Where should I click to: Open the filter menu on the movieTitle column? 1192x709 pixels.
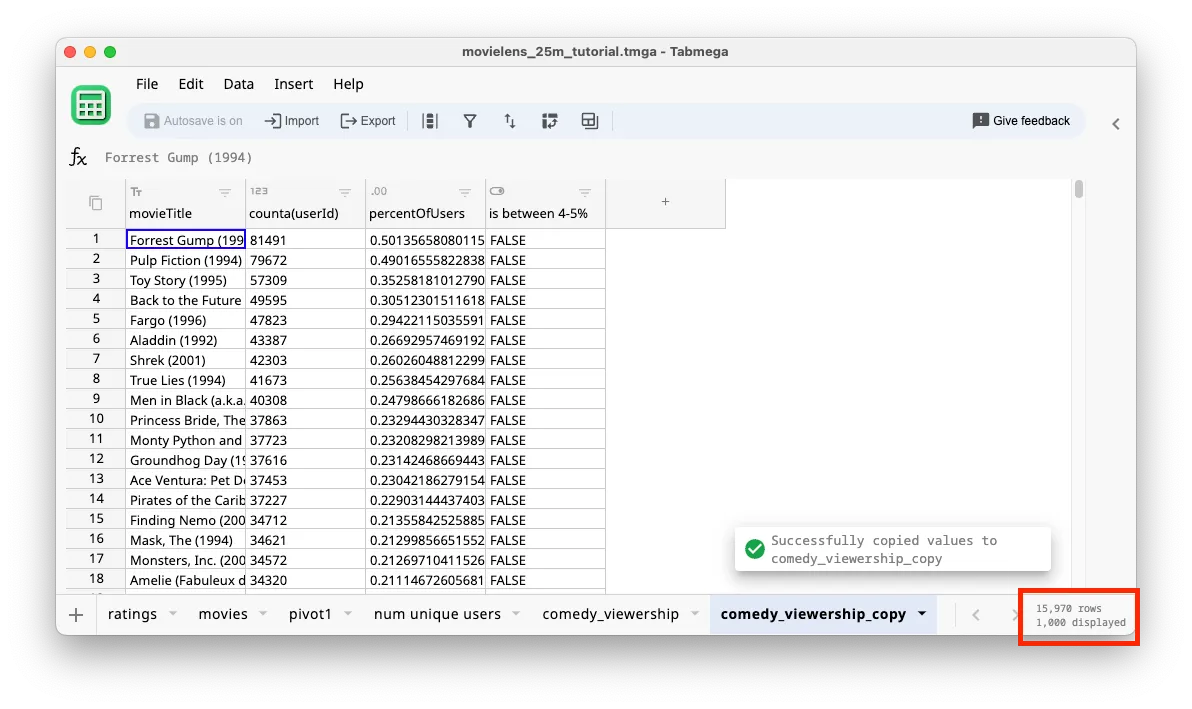(225, 191)
